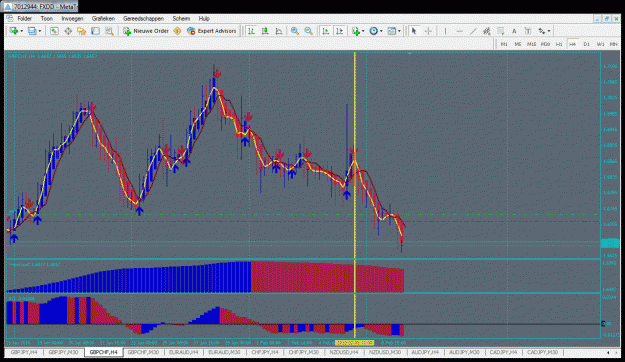Select the Fibonacci Retracement tool
This screenshot has height=362, width=625.
point(500,31)
